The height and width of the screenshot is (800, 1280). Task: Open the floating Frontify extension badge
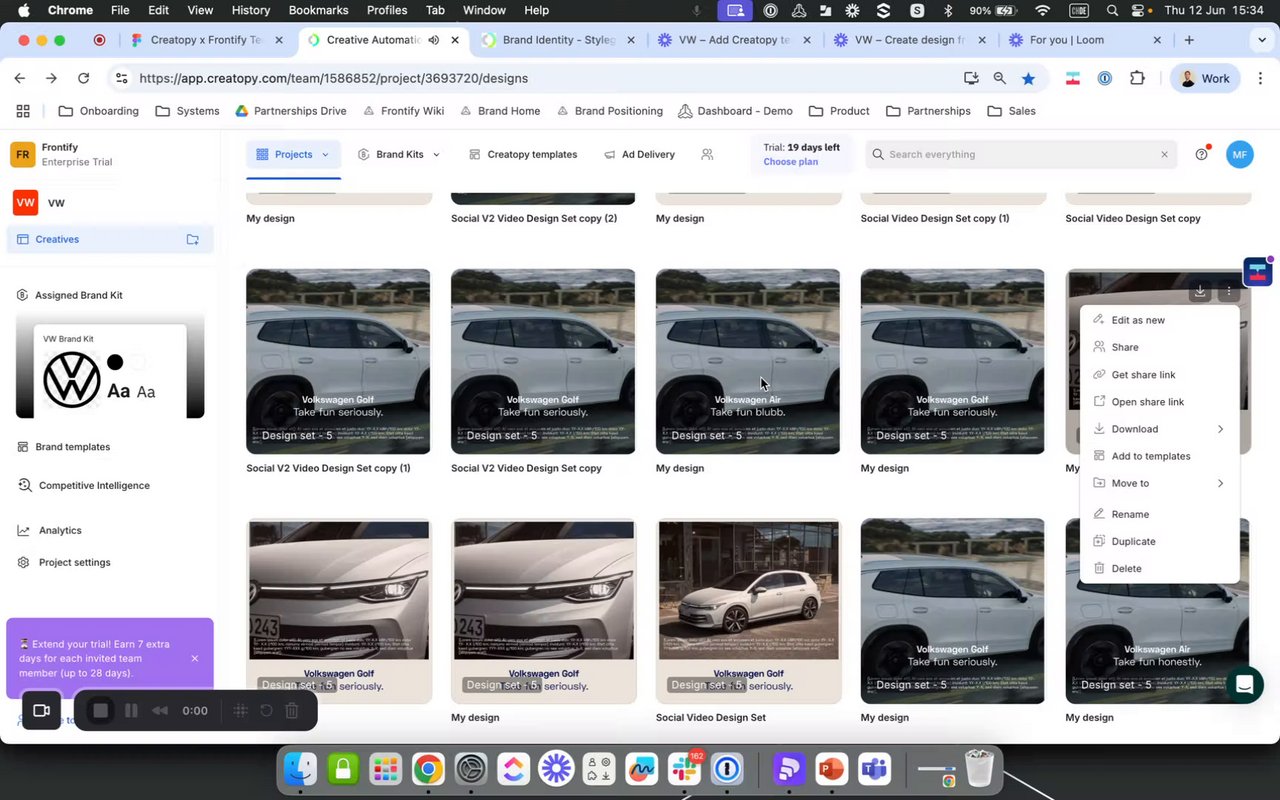(1258, 271)
